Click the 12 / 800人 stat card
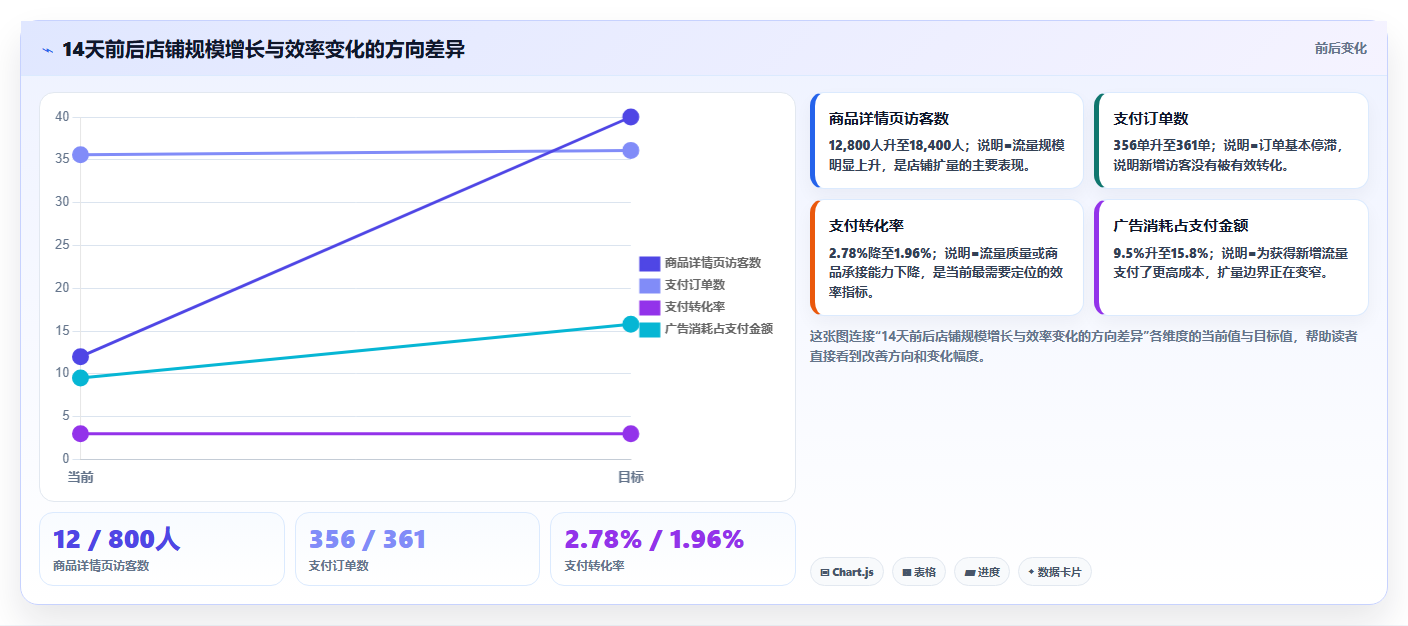The width and height of the screenshot is (1408, 626). [162, 549]
